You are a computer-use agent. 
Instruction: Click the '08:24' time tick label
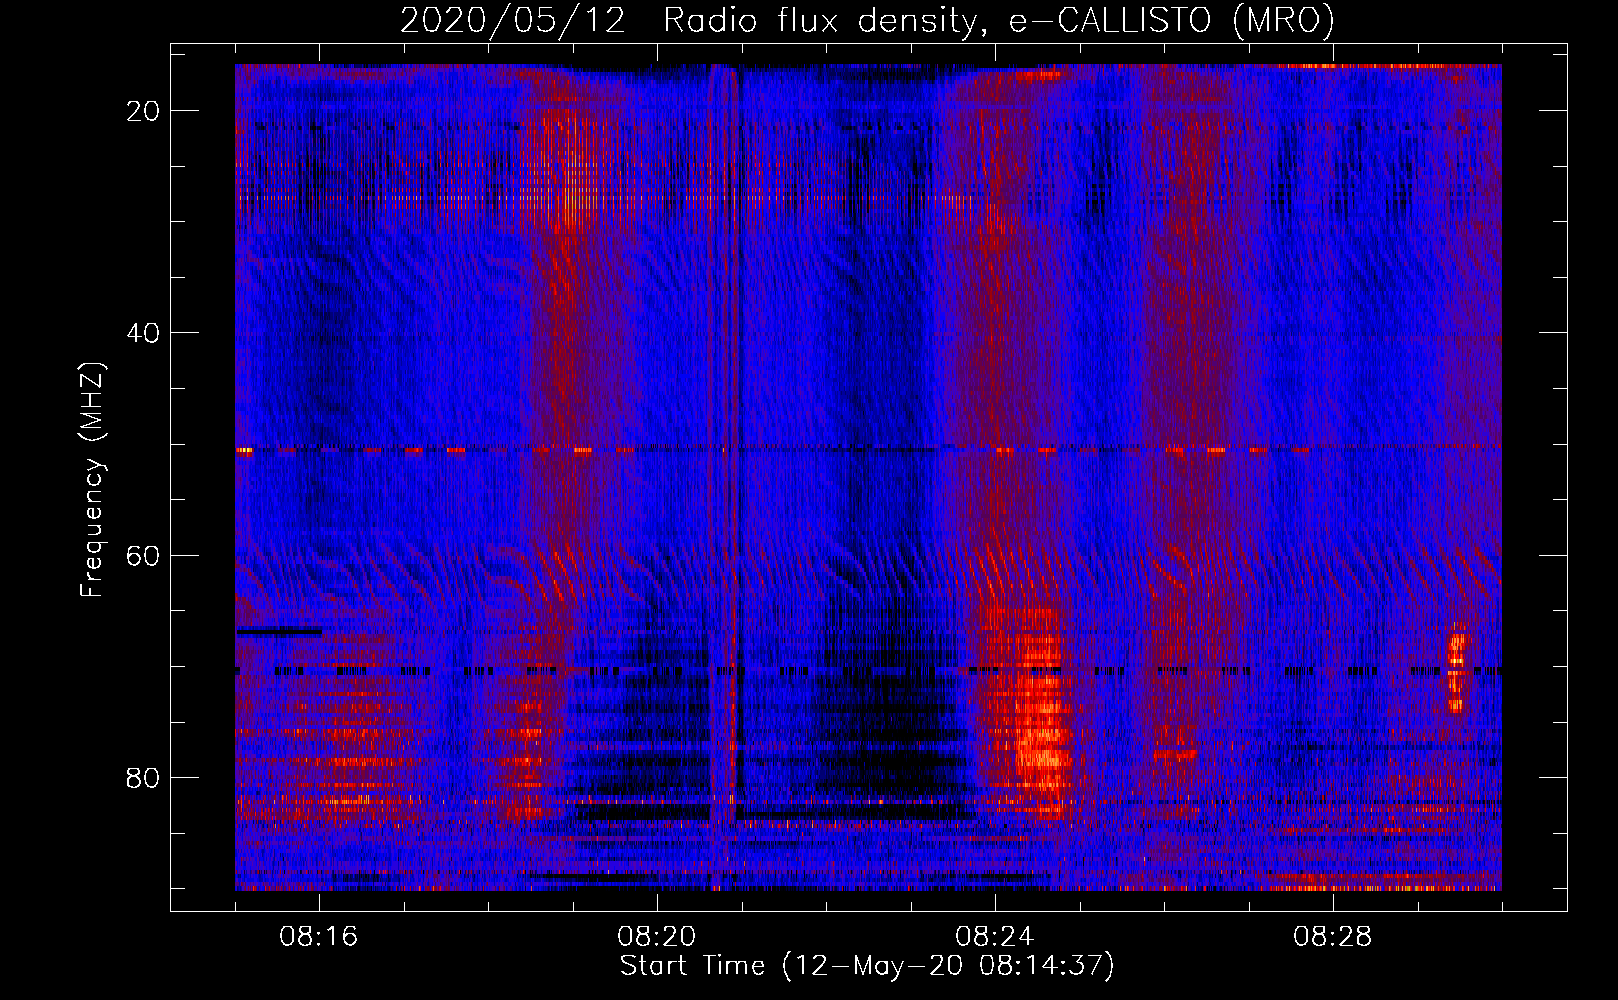pyautogui.click(x=995, y=937)
